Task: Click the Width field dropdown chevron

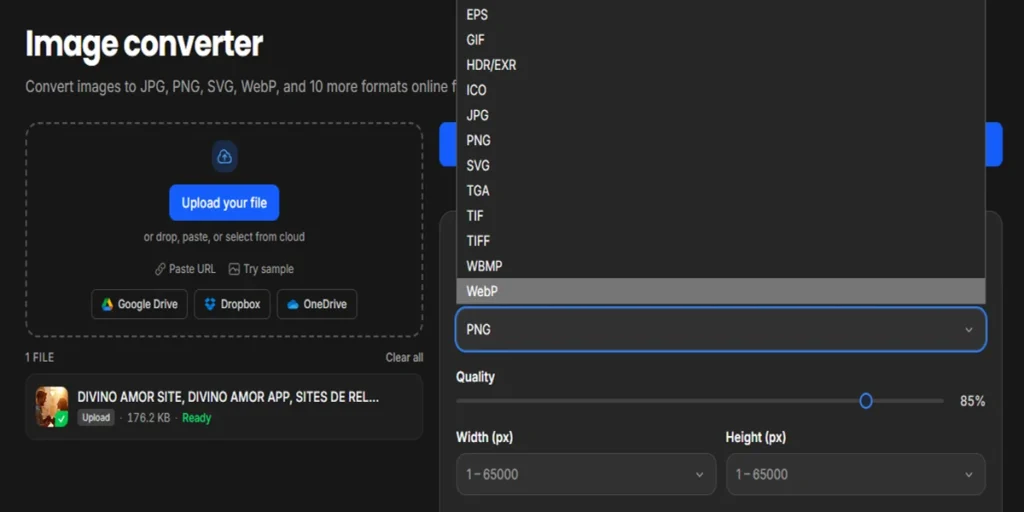Action: coord(699,475)
